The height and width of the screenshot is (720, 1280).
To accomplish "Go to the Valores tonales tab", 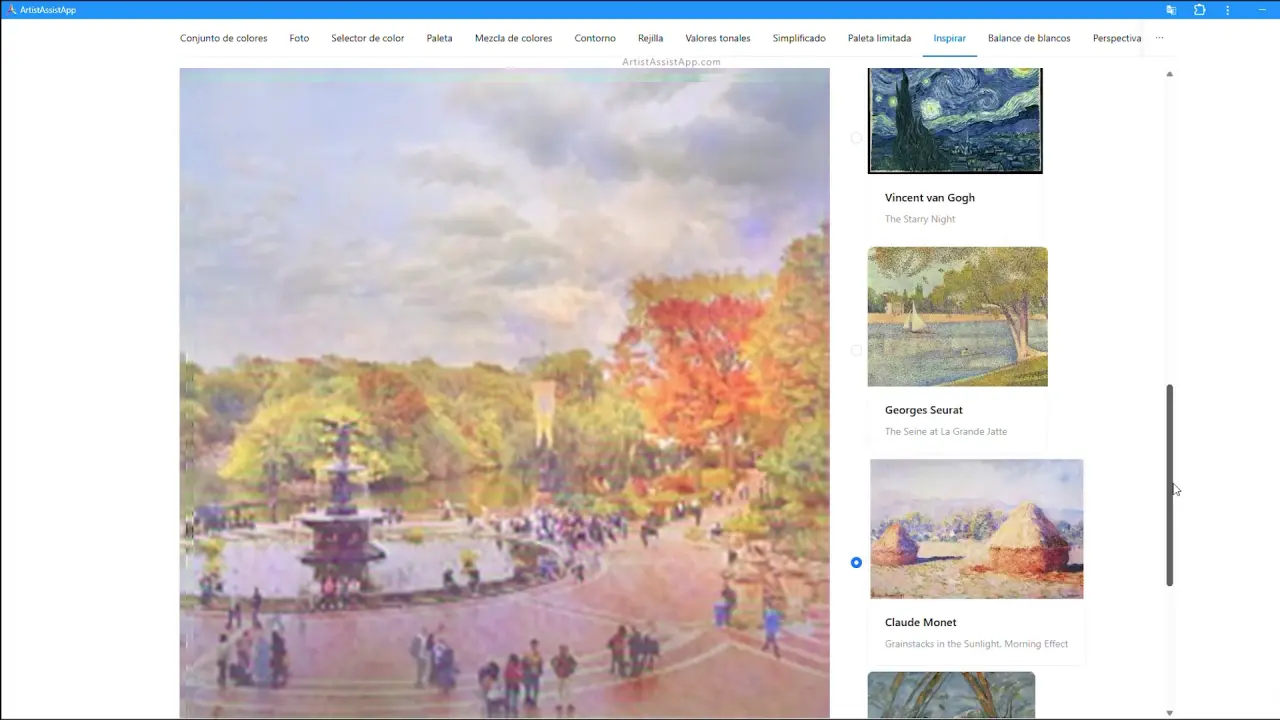I will coord(717,38).
